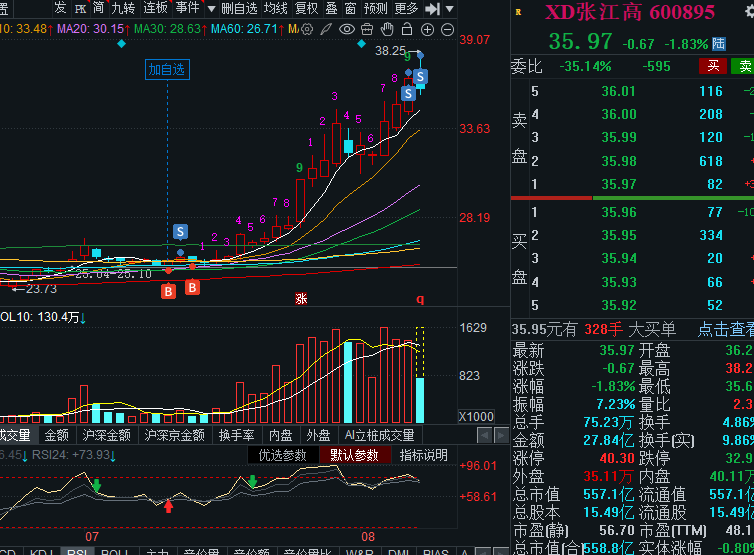Click the 发 toolbar button

[60, 8]
